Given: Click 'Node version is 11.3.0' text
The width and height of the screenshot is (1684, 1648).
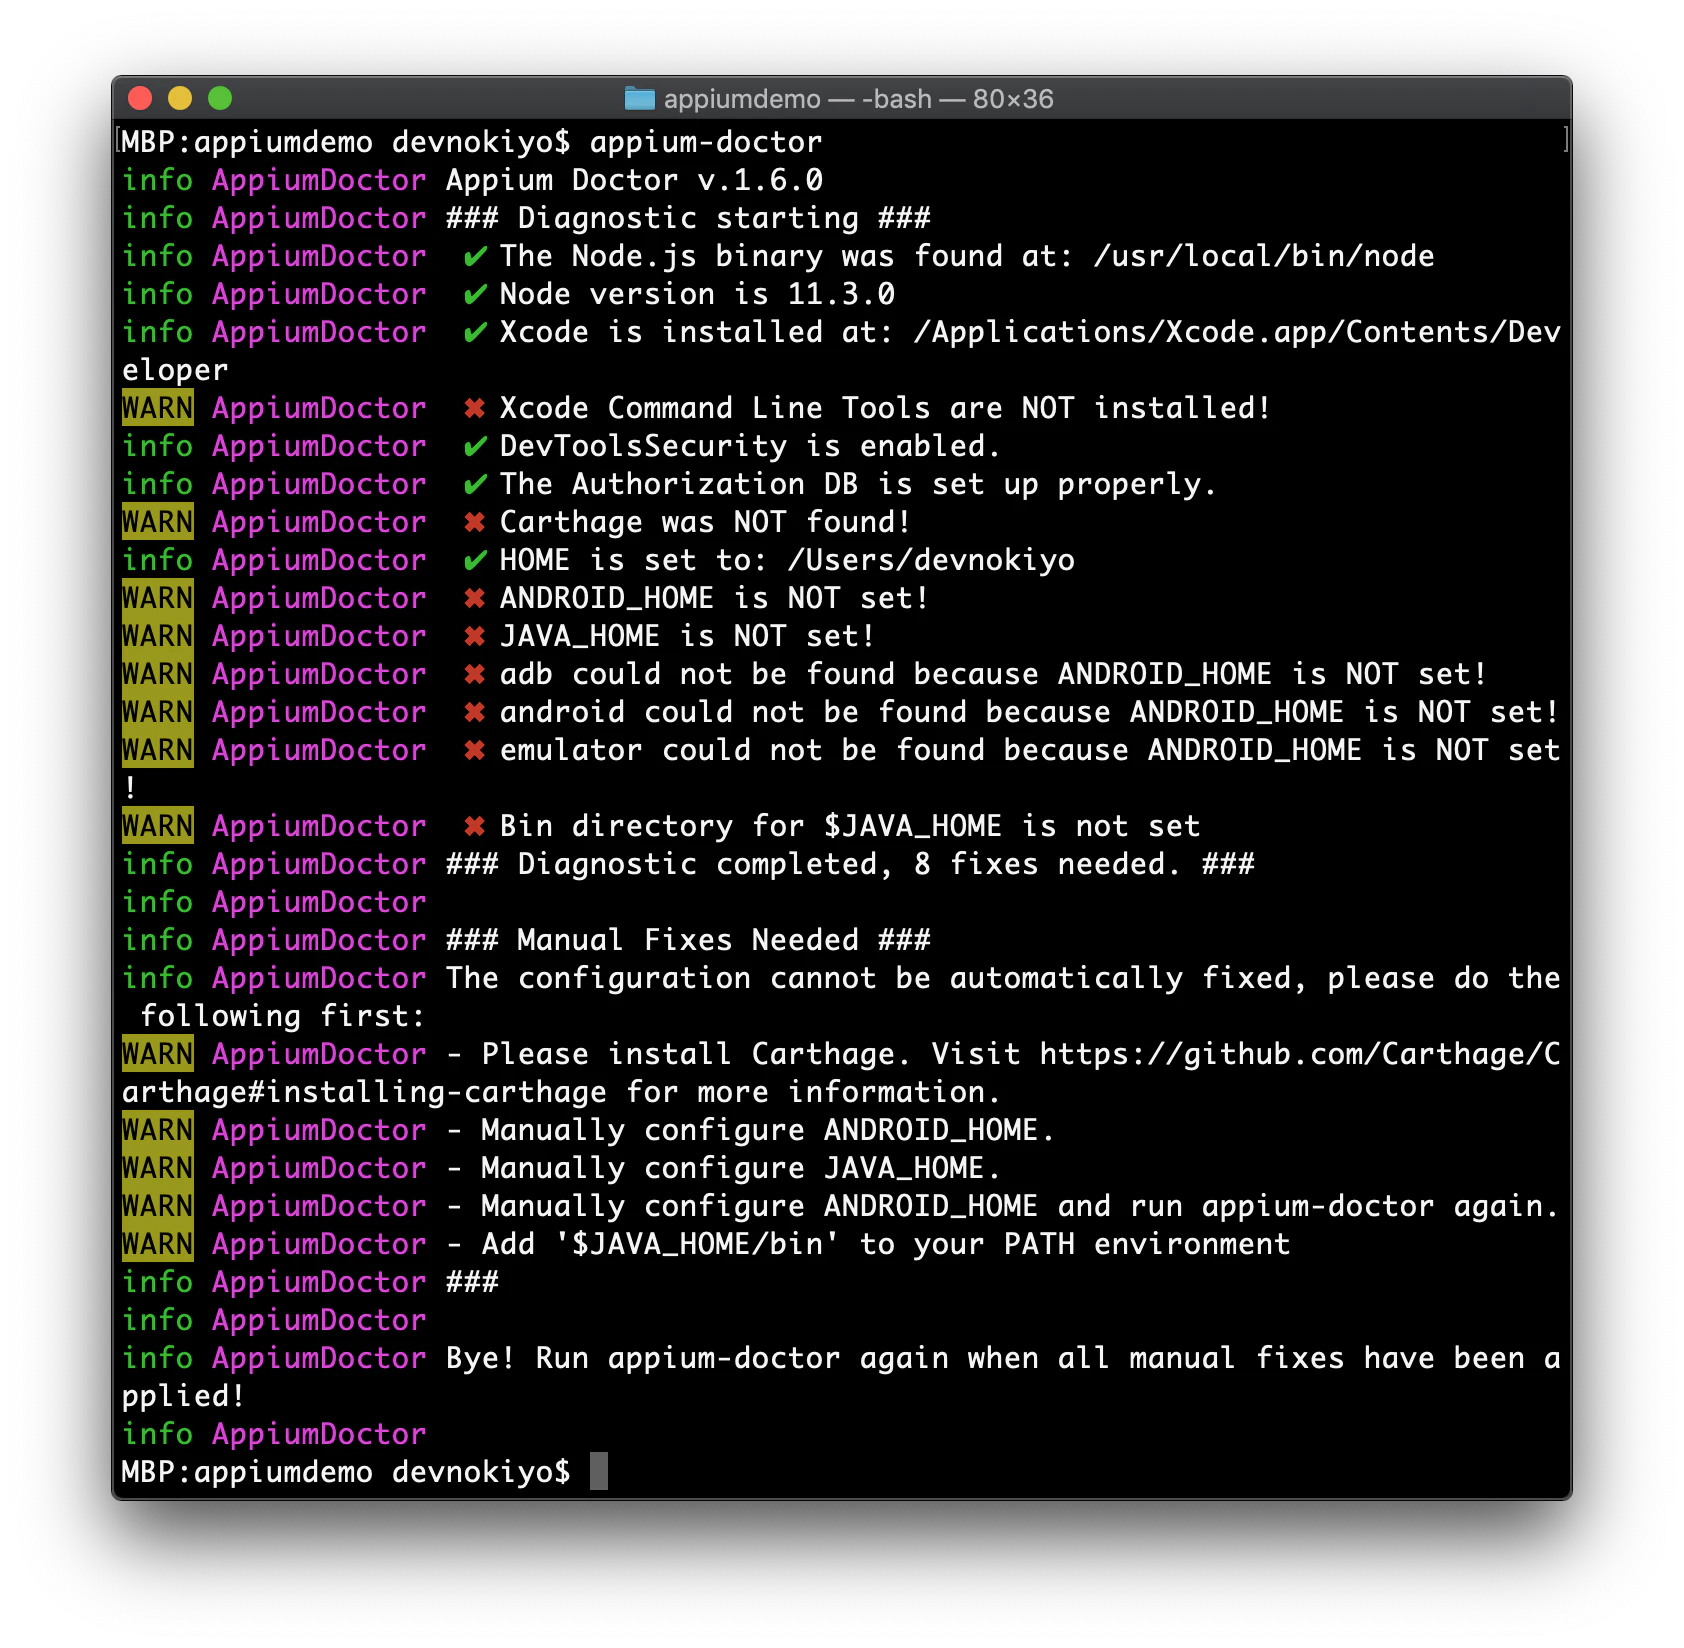Looking at the screenshot, I should point(697,294).
